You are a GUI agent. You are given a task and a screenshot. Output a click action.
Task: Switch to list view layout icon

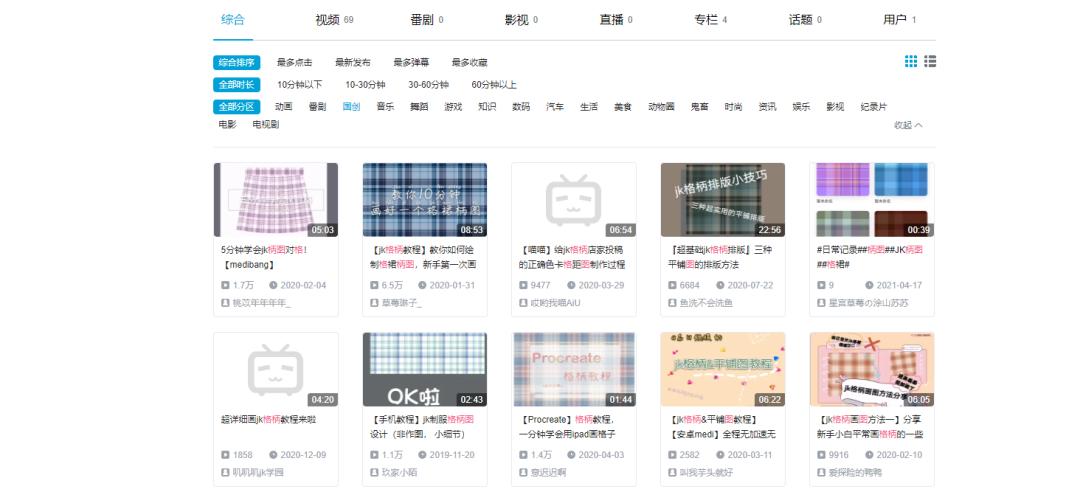(930, 61)
